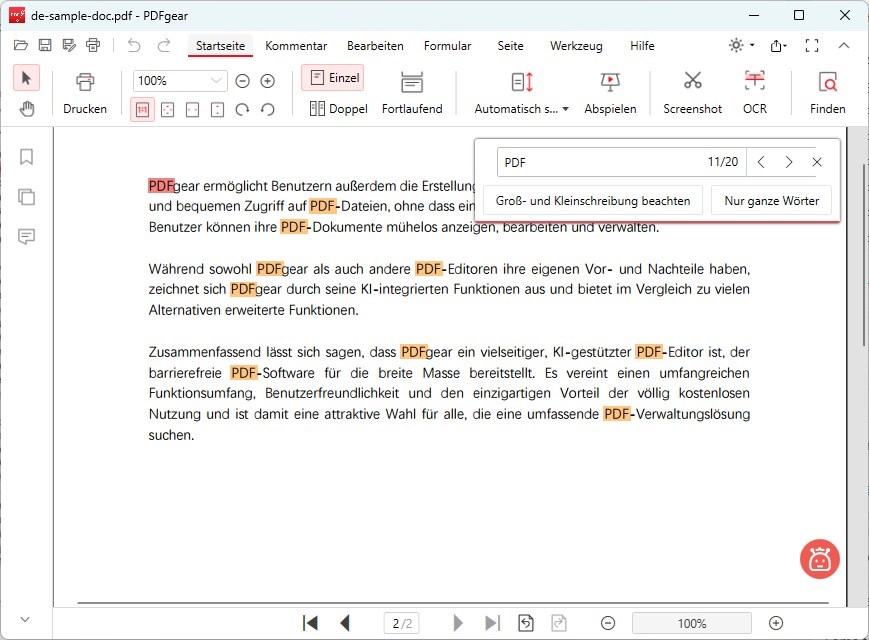Start Abspielen presentation mode
Viewport: 869px width, 640px height.
610,93
